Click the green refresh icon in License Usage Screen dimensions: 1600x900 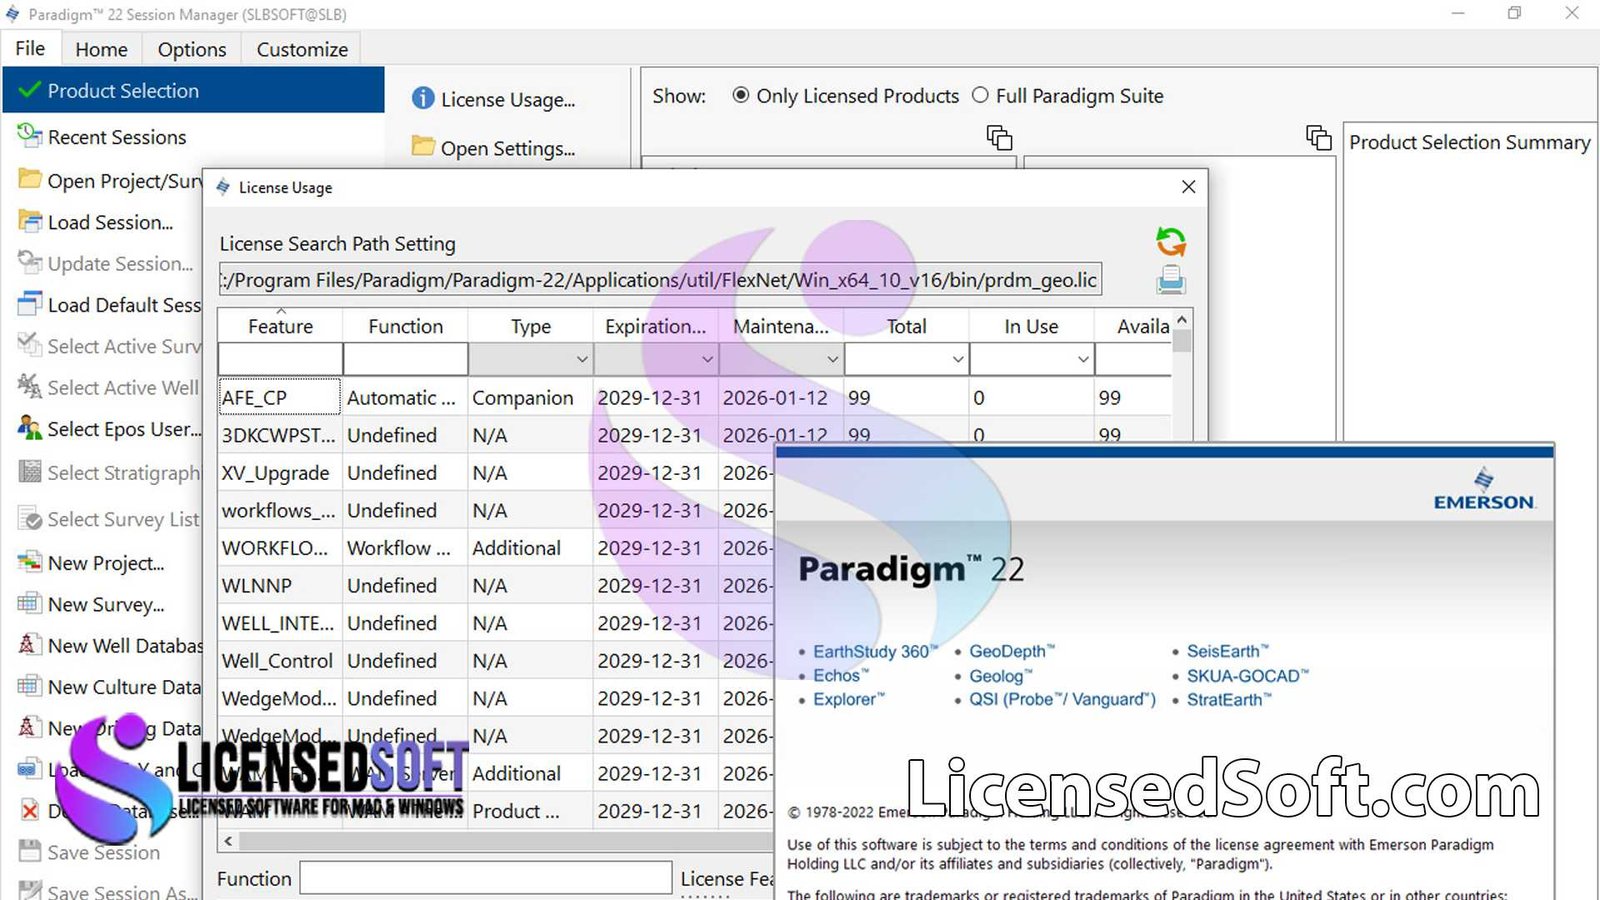pos(1171,241)
